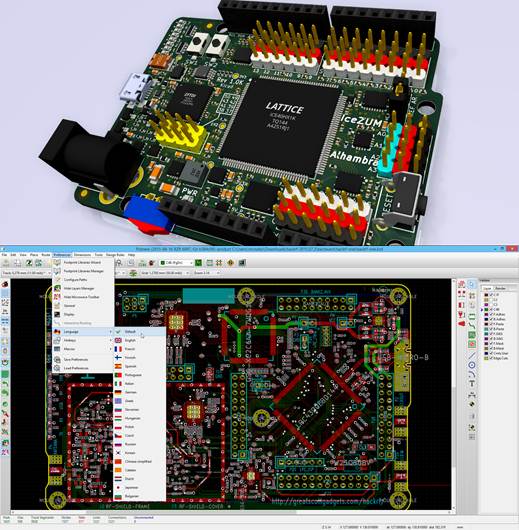Open General preferences entry
Image resolution: width=519 pixels, height=530 pixels.
(83, 306)
